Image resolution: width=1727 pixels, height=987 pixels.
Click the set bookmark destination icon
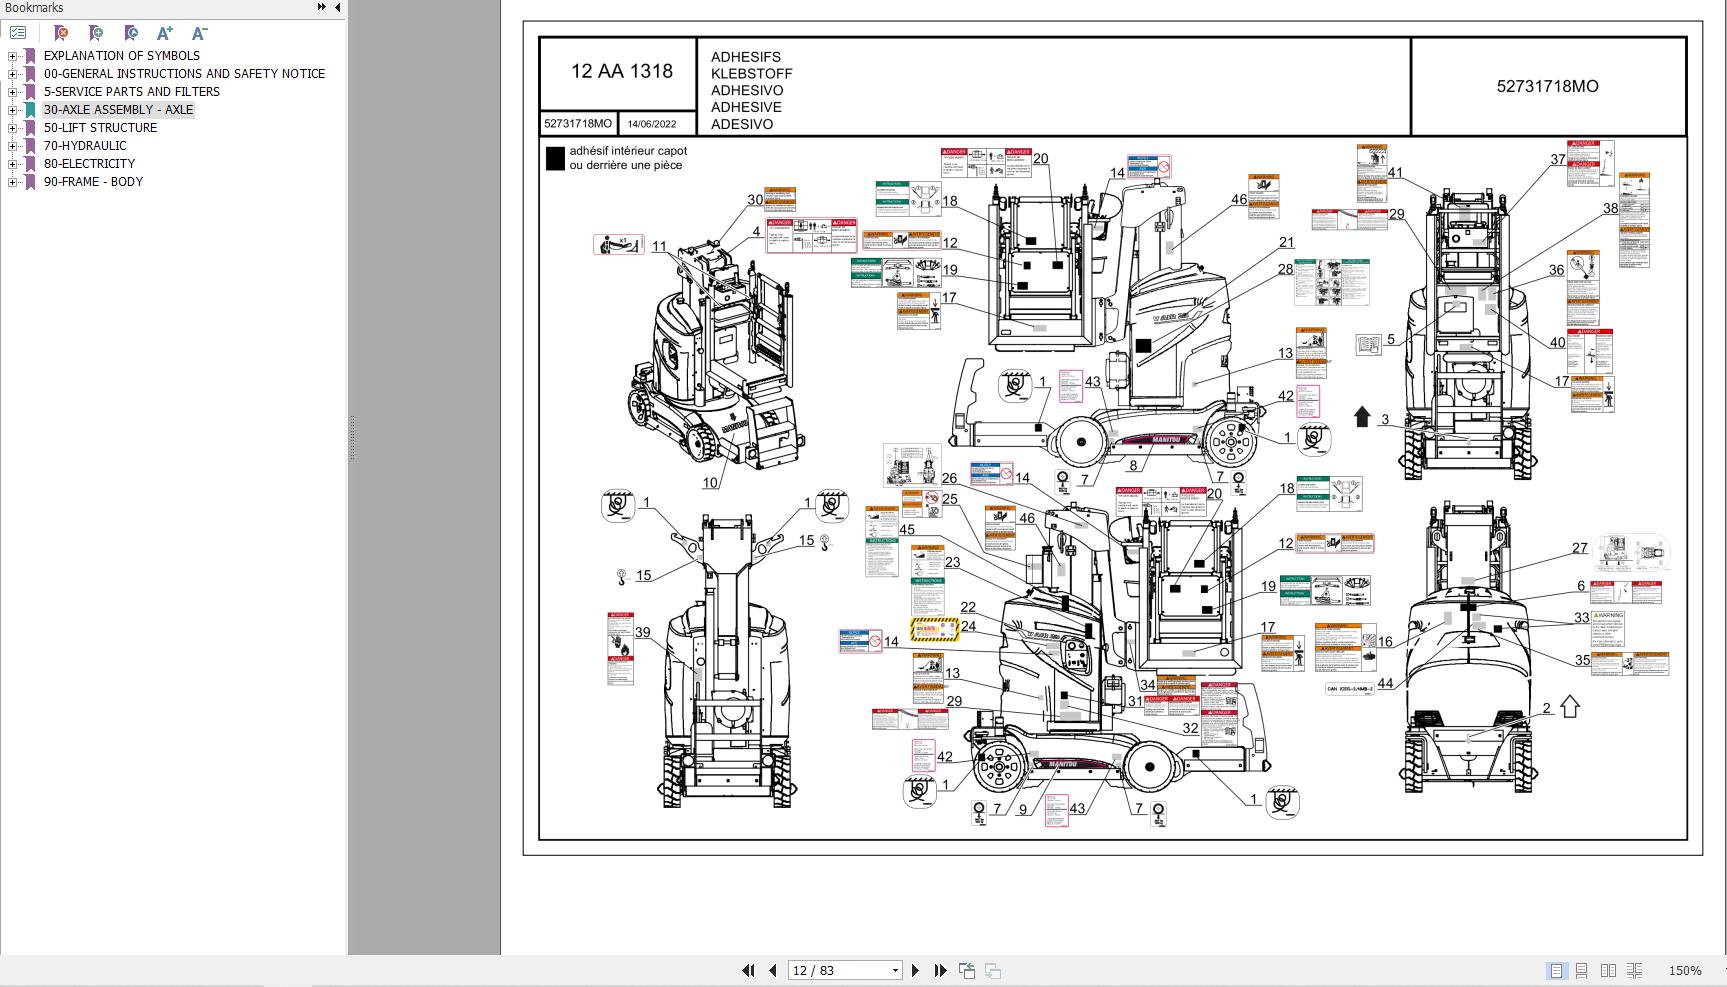coord(131,33)
